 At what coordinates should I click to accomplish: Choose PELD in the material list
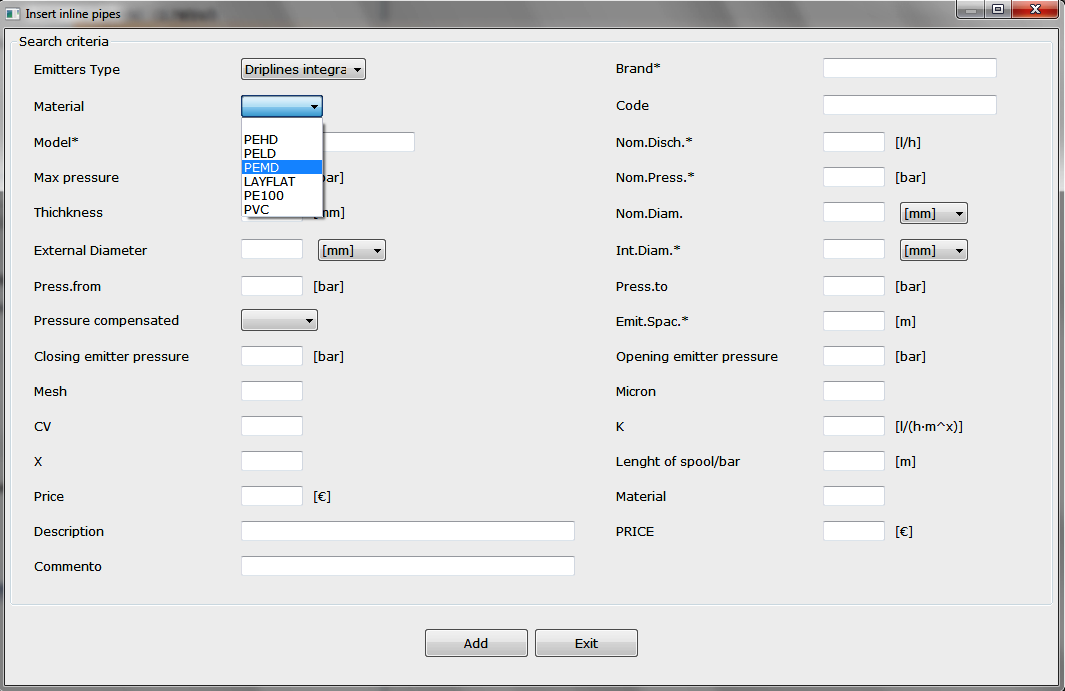tap(260, 153)
